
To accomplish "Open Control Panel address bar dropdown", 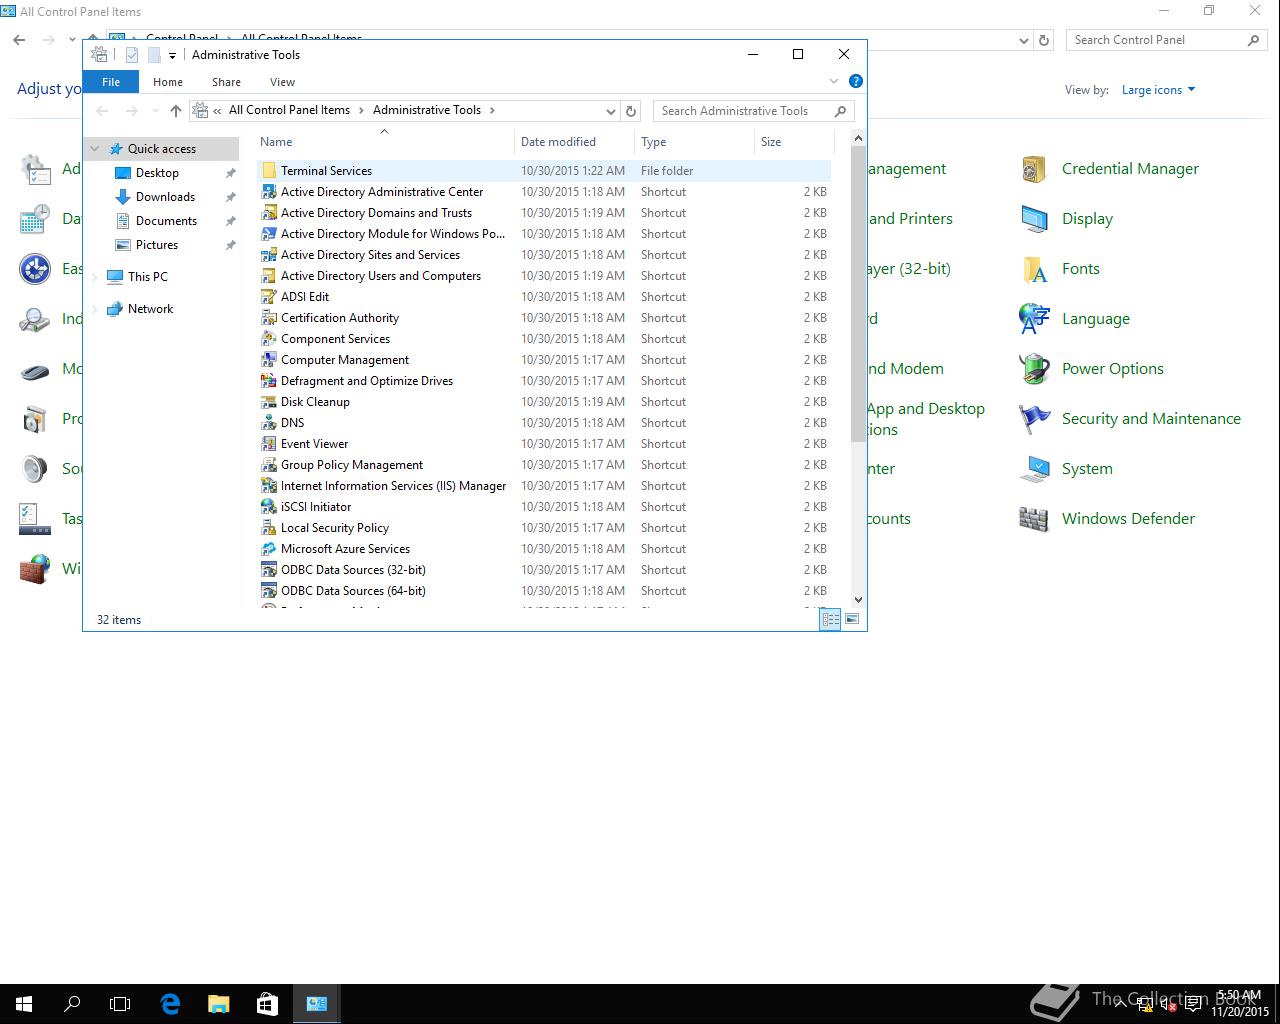I will click(1023, 40).
